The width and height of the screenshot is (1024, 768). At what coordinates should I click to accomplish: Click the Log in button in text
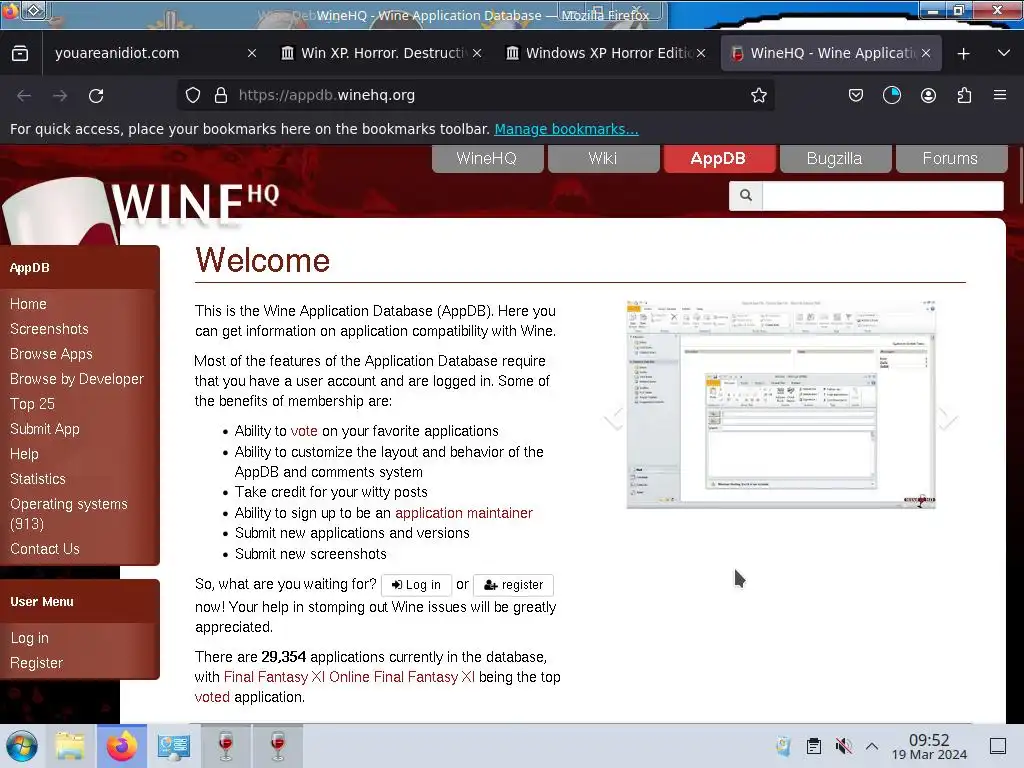pos(416,585)
